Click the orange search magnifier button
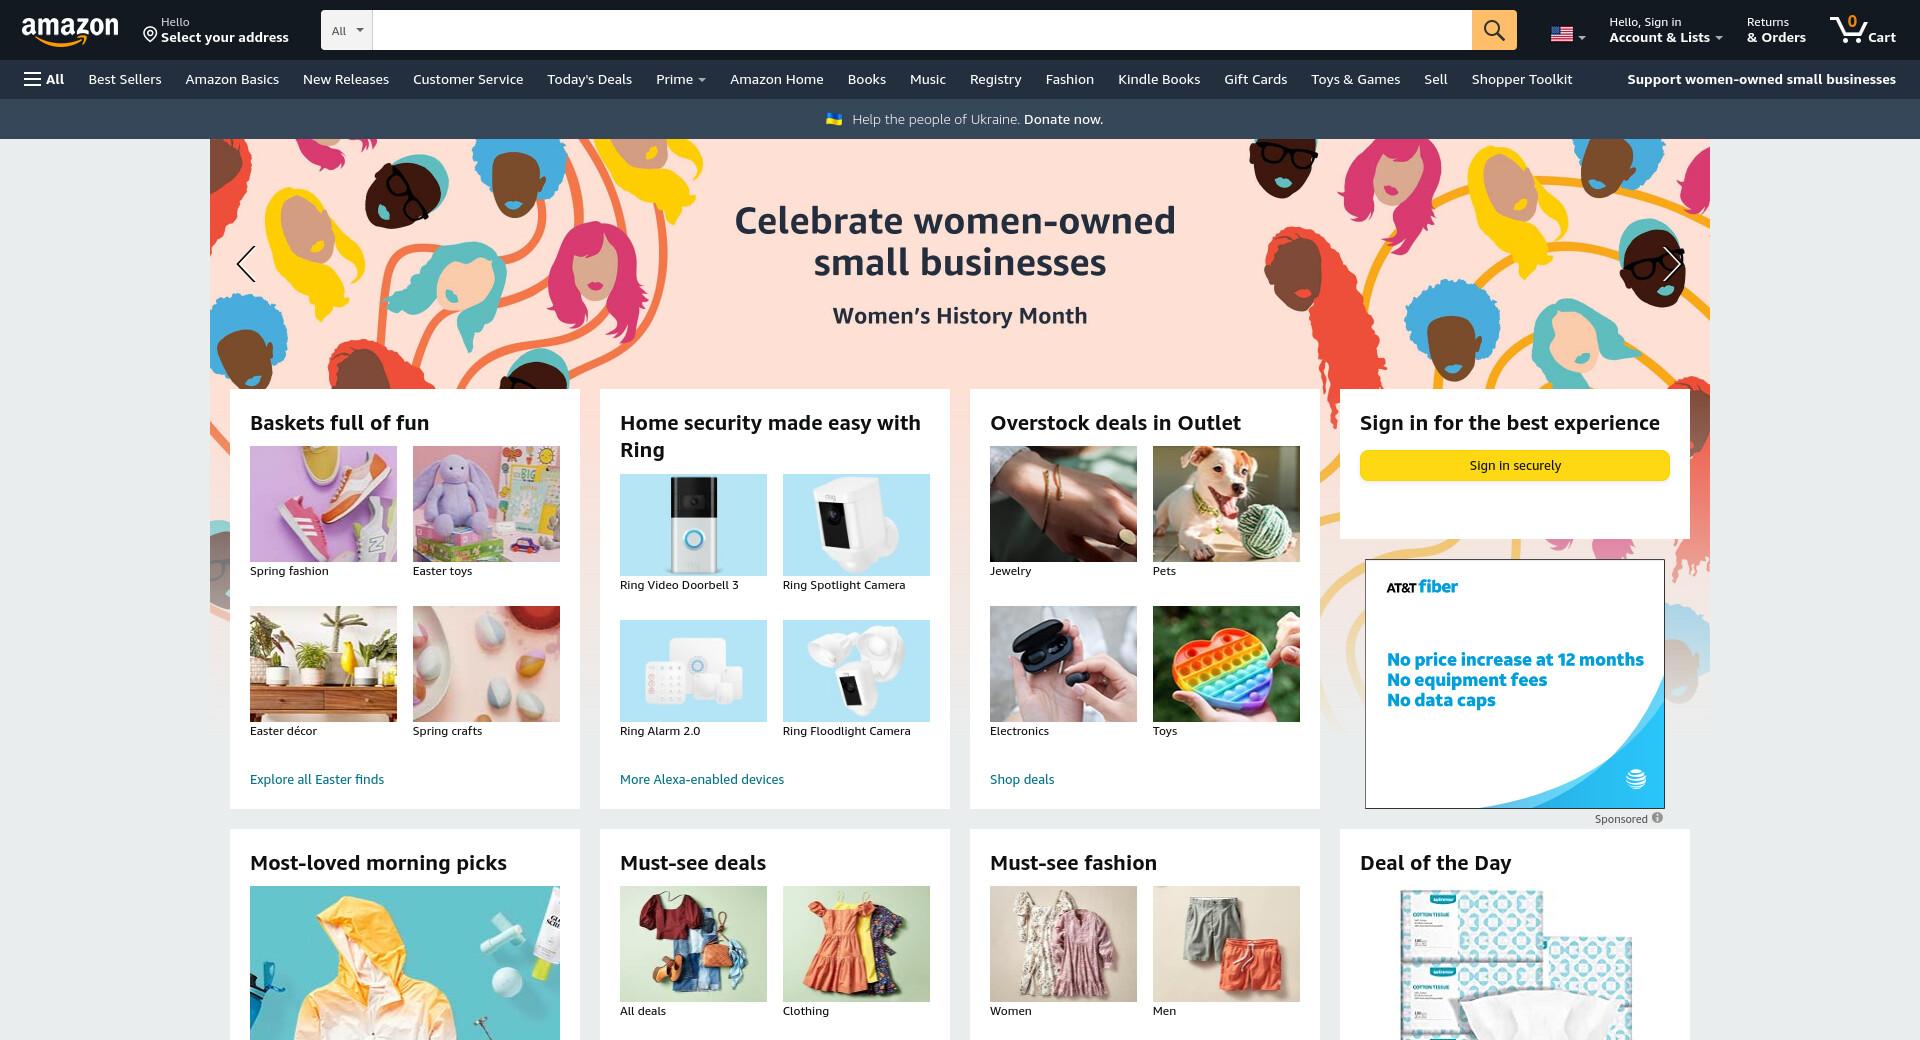The image size is (1920, 1040). click(1494, 30)
